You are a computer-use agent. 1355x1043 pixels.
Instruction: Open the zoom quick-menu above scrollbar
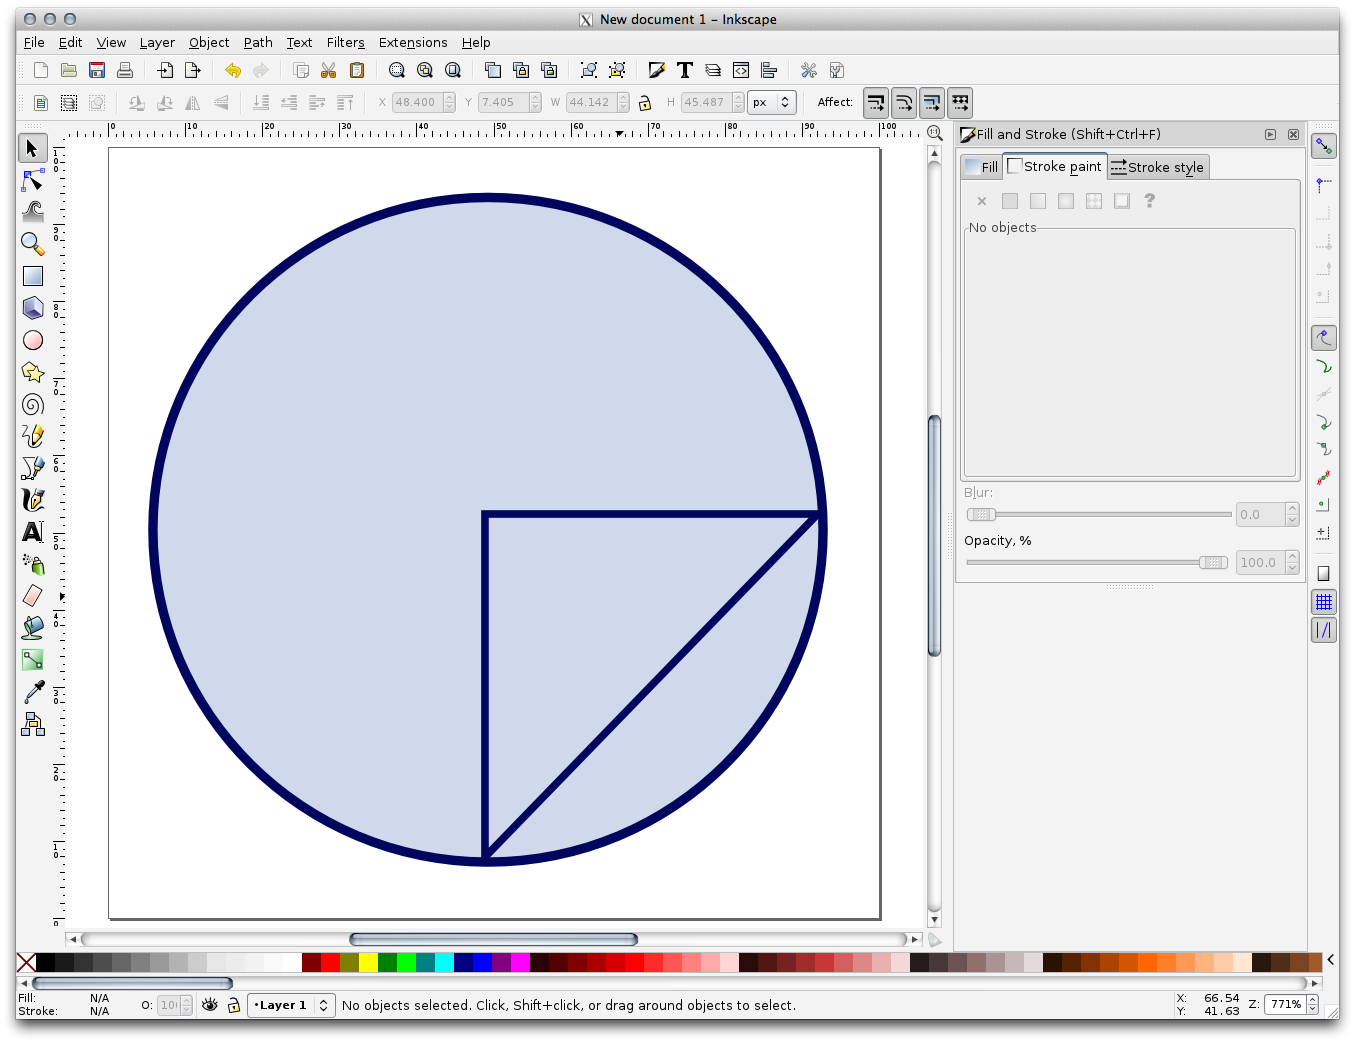(x=934, y=133)
